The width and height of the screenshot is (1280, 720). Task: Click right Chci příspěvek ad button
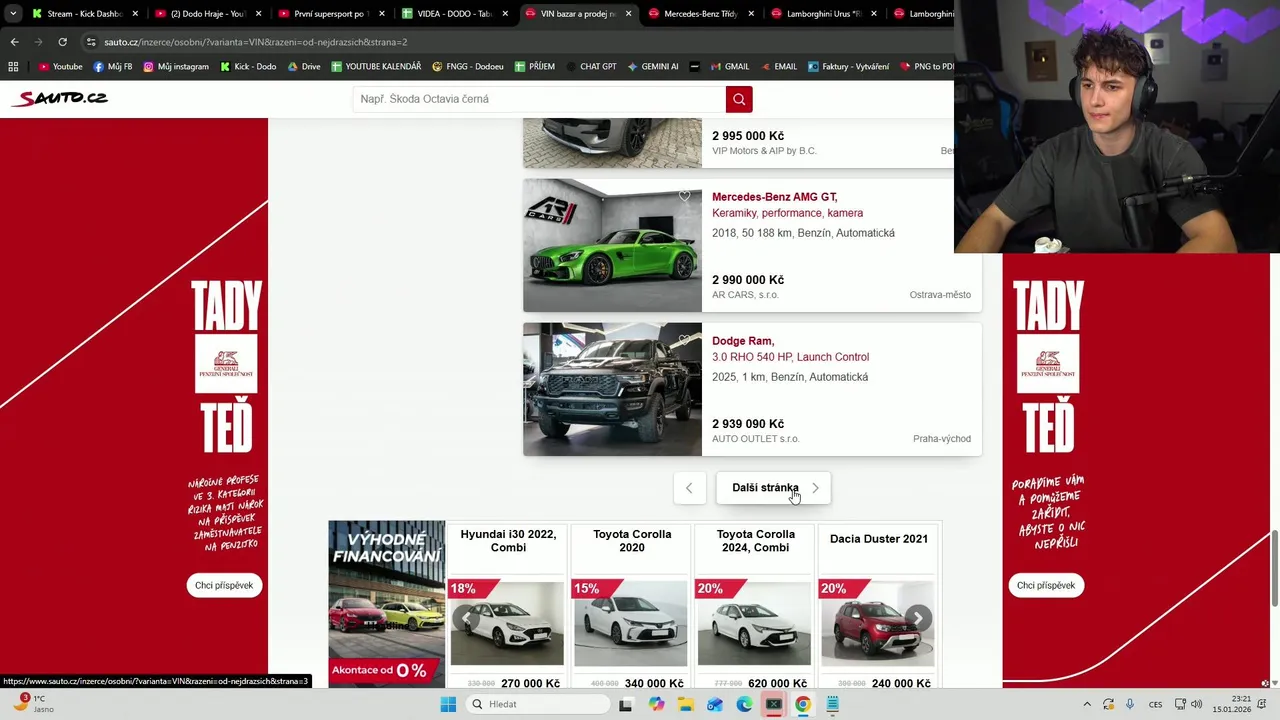click(1046, 585)
